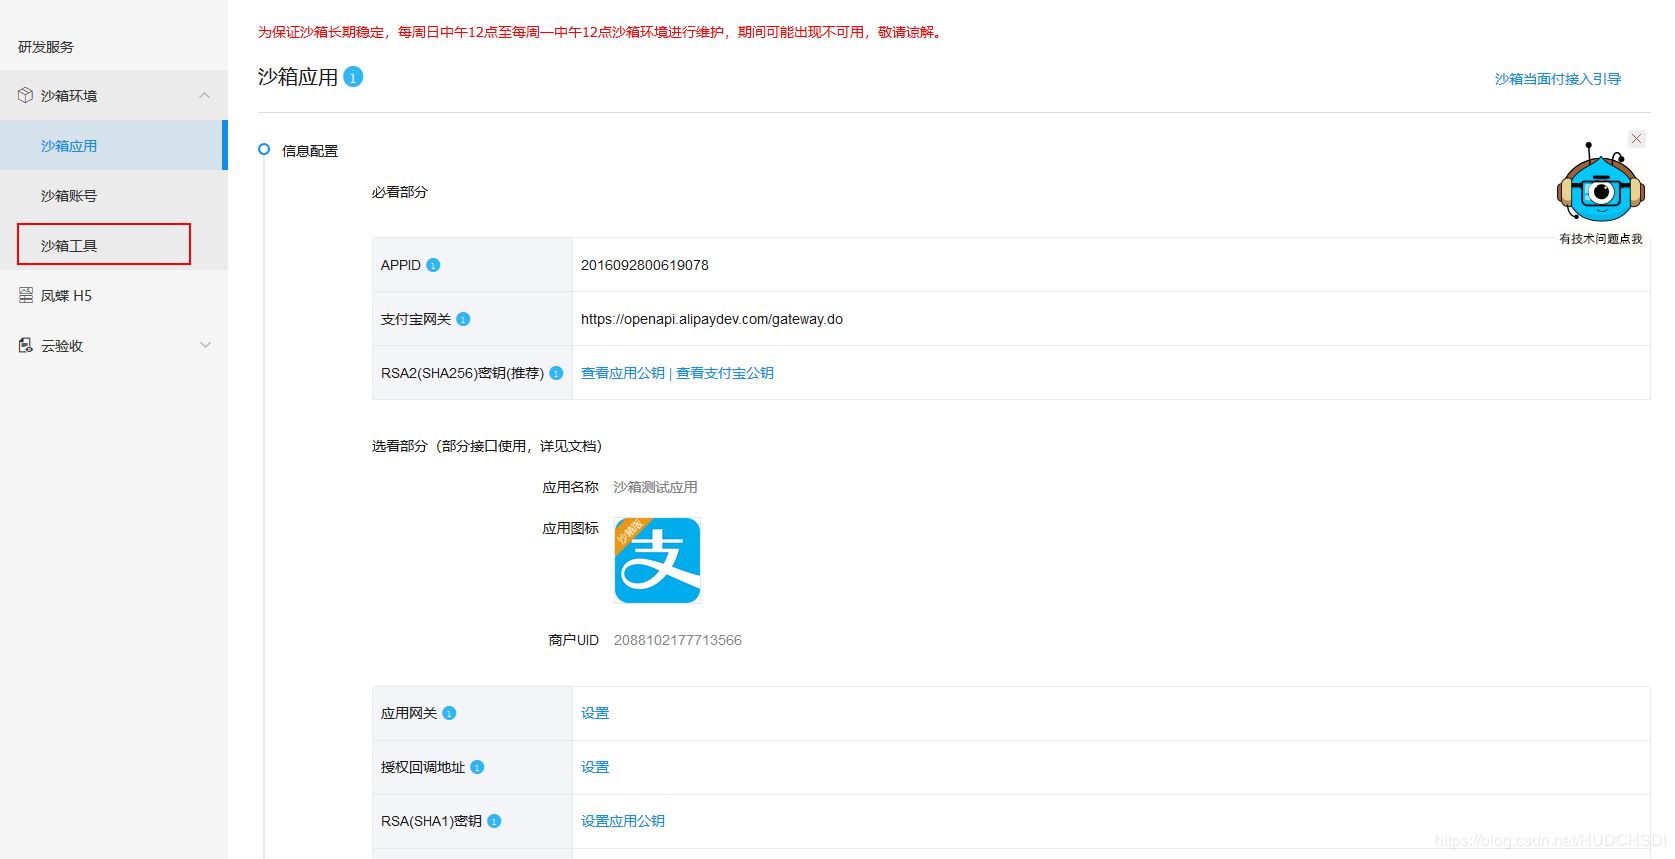
Task: Click the info icon beside 沙箱应用 heading
Action: pos(353,77)
